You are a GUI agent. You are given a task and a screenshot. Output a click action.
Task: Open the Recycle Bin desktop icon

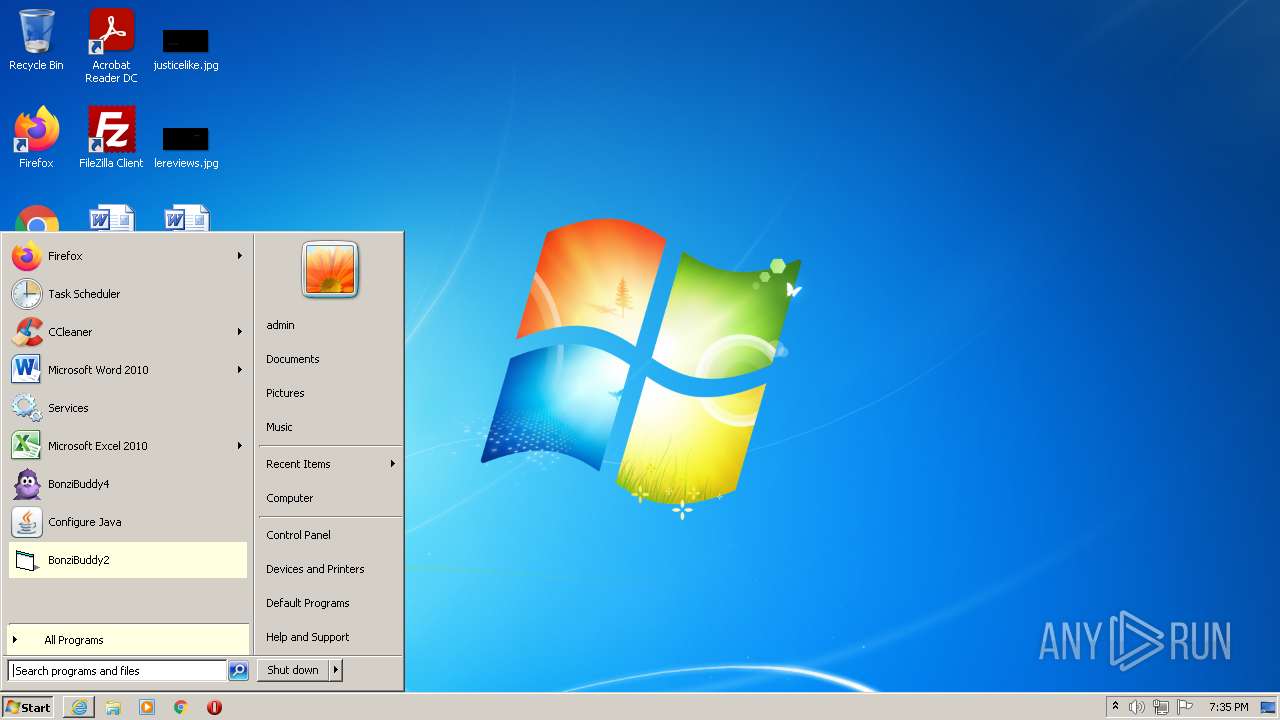pyautogui.click(x=36, y=40)
